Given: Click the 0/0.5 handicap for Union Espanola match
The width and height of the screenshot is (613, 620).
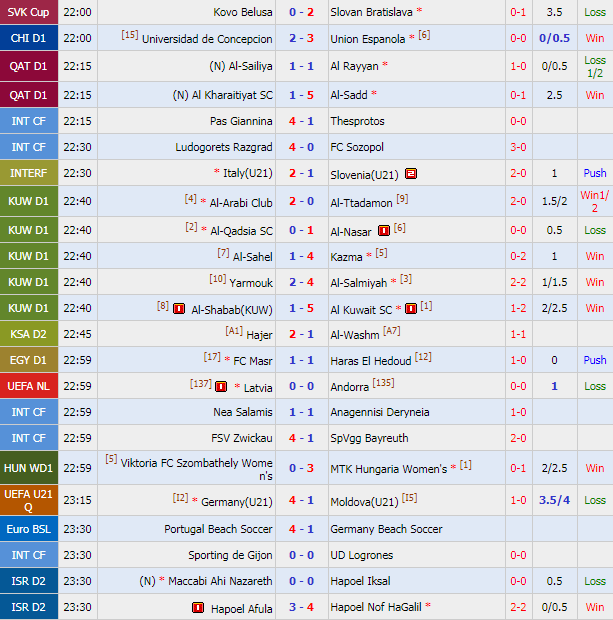Looking at the screenshot, I should tap(554, 38).
